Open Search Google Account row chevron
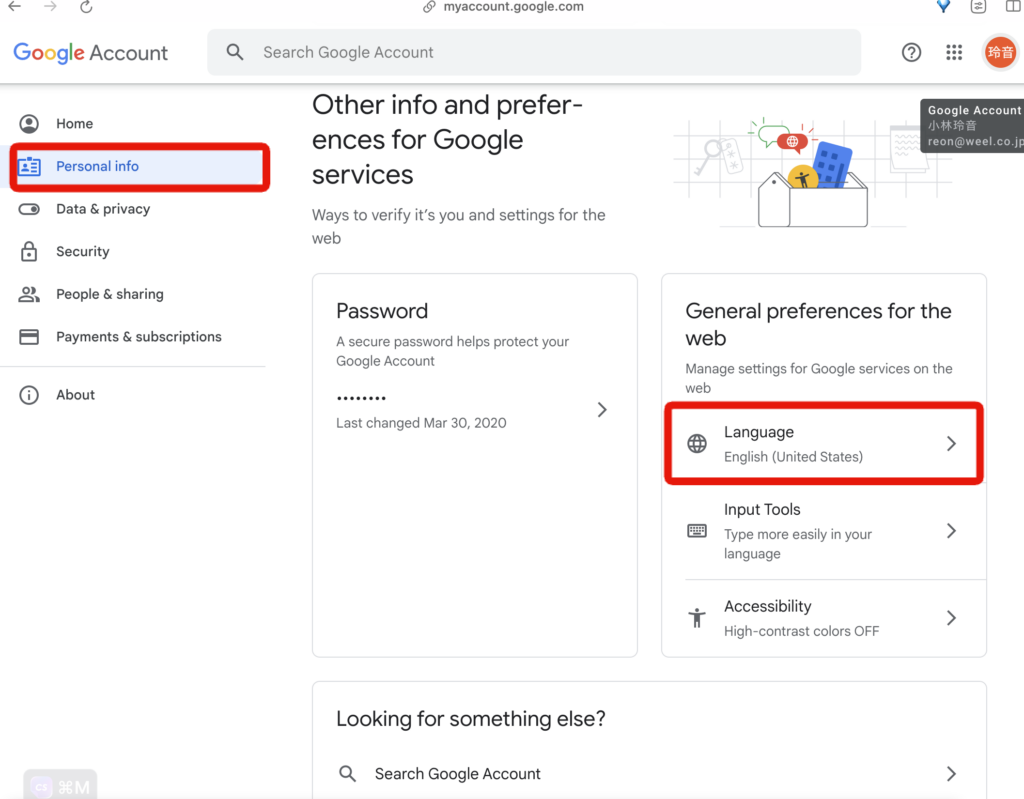This screenshot has height=799, width=1024. pos(952,774)
